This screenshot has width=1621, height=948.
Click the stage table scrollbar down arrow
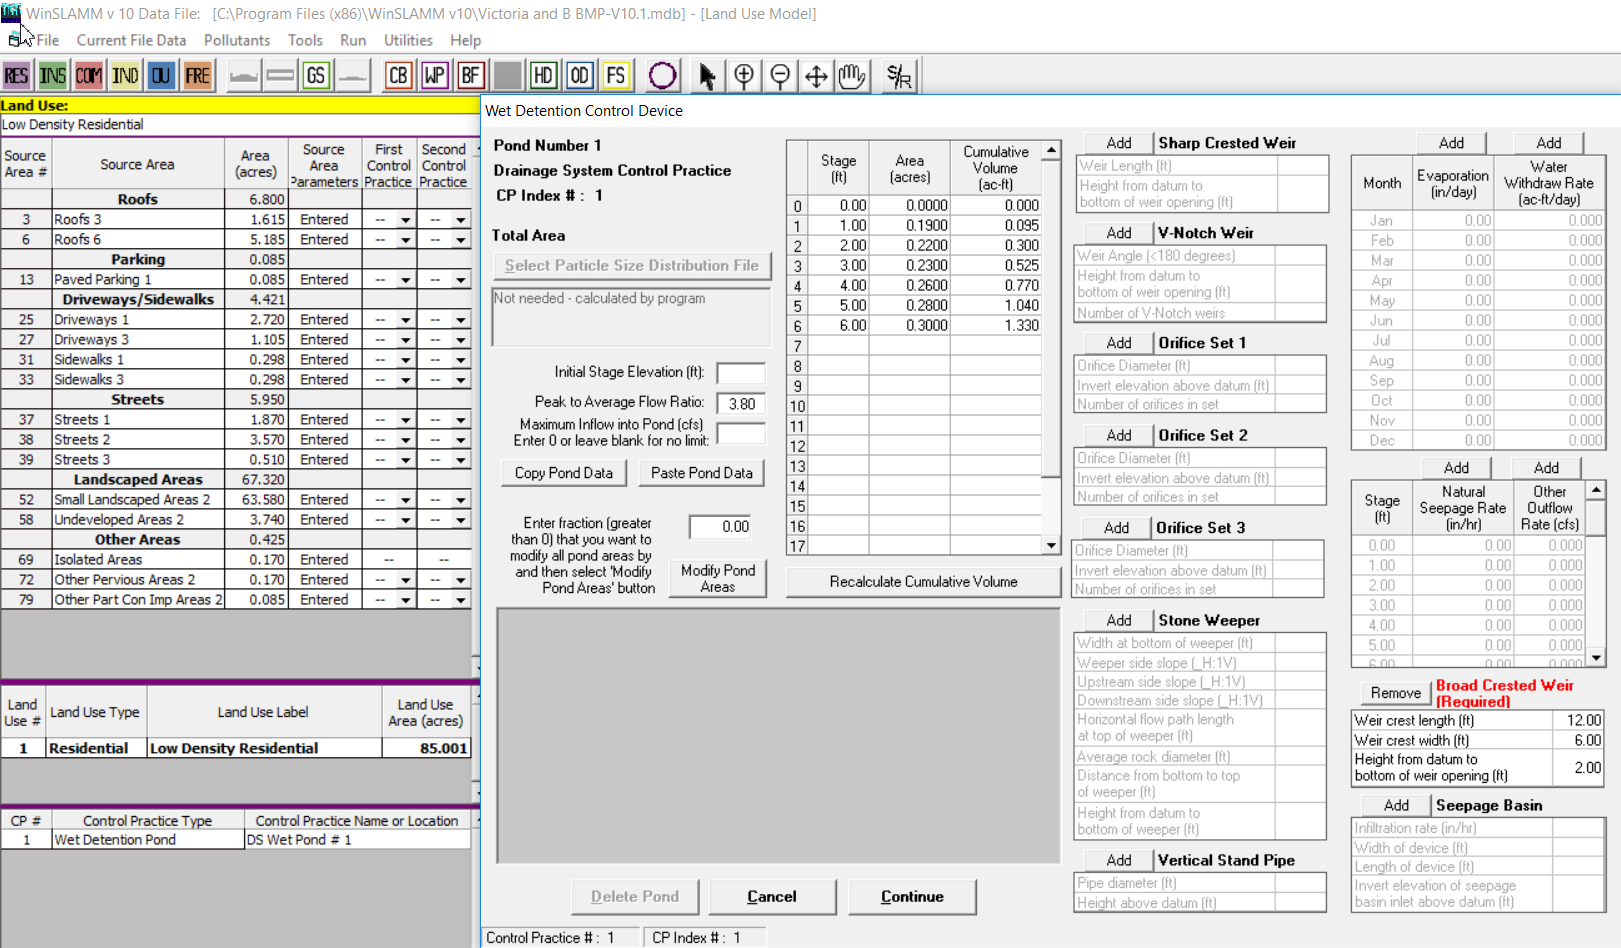pos(1050,545)
